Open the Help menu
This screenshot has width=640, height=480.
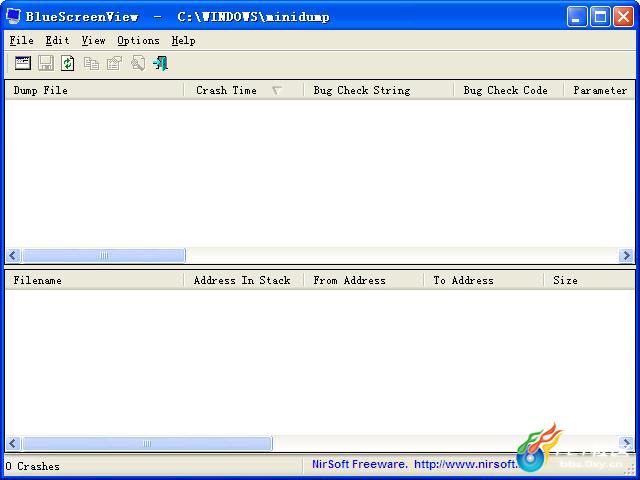coord(183,40)
